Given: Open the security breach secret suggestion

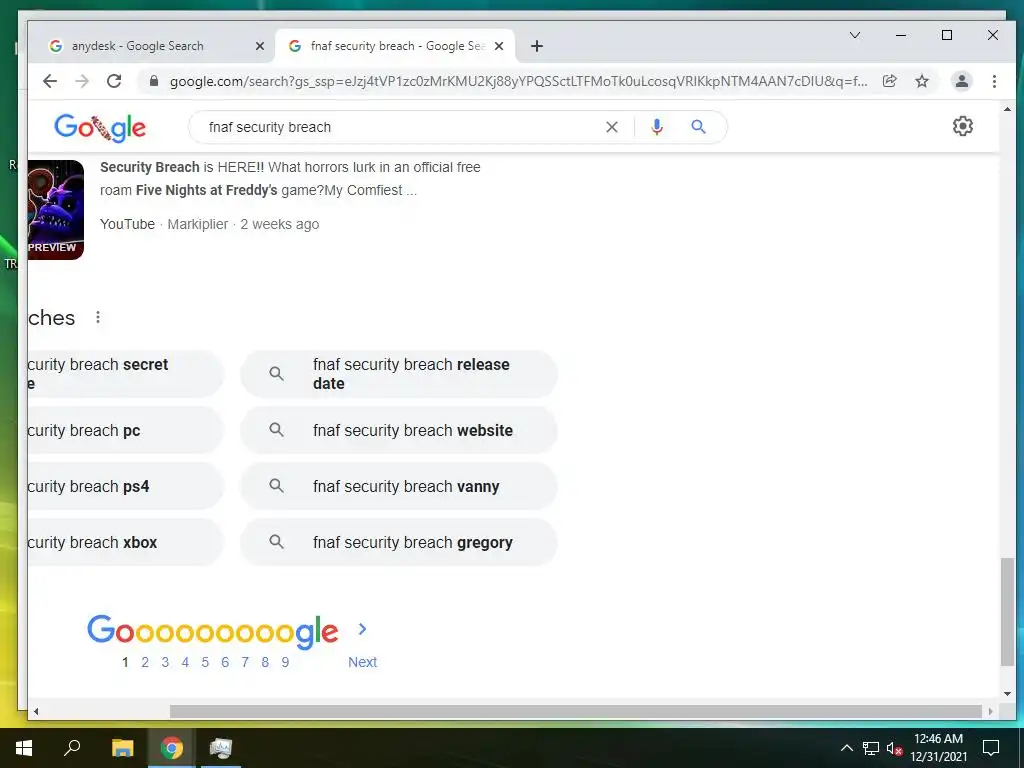Looking at the screenshot, I should pos(125,374).
